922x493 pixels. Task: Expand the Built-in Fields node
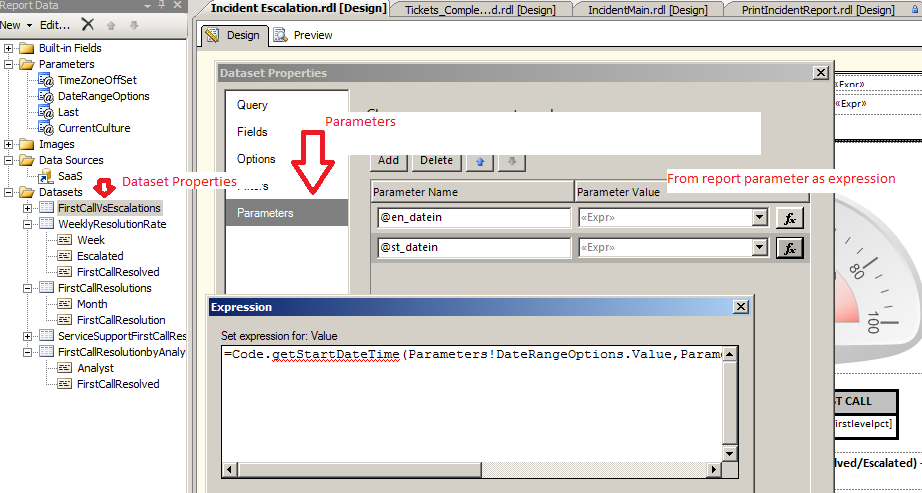point(9,48)
